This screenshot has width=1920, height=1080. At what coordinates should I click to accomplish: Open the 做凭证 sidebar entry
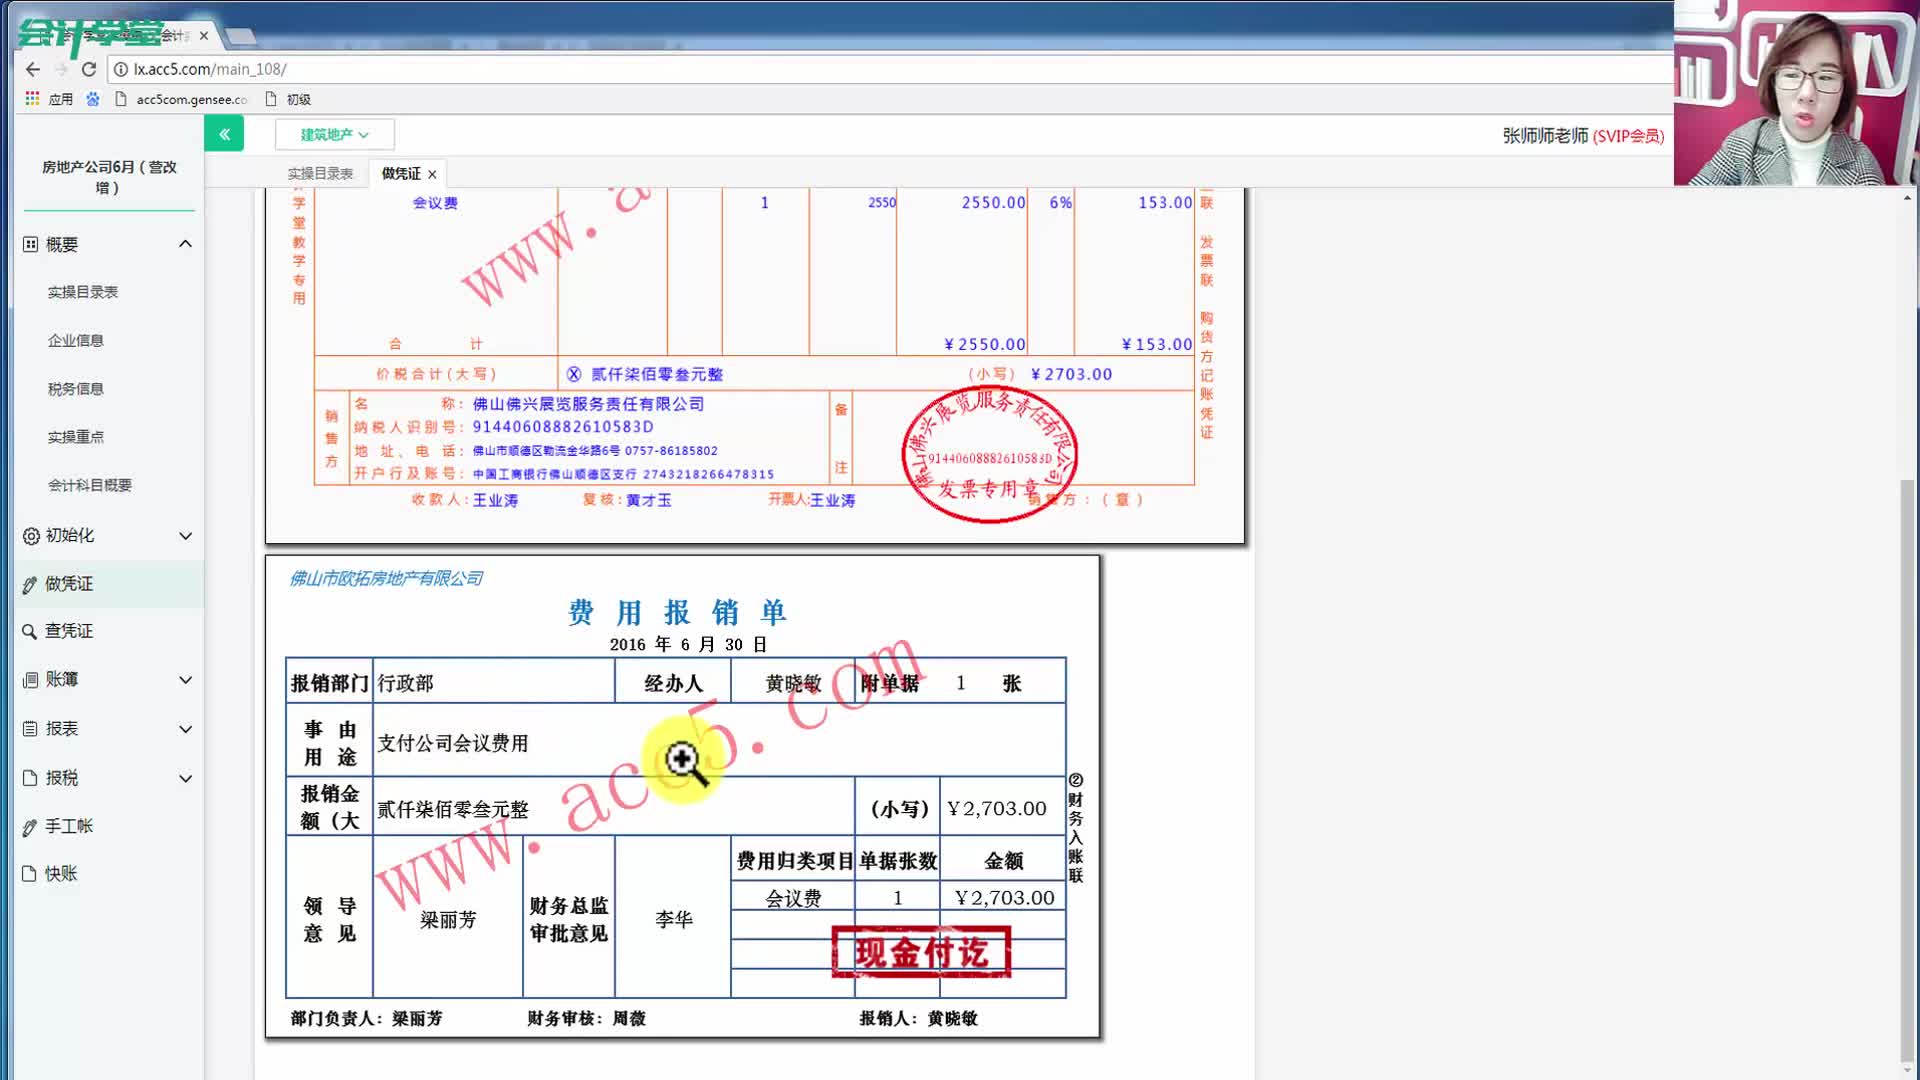point(68,583)
